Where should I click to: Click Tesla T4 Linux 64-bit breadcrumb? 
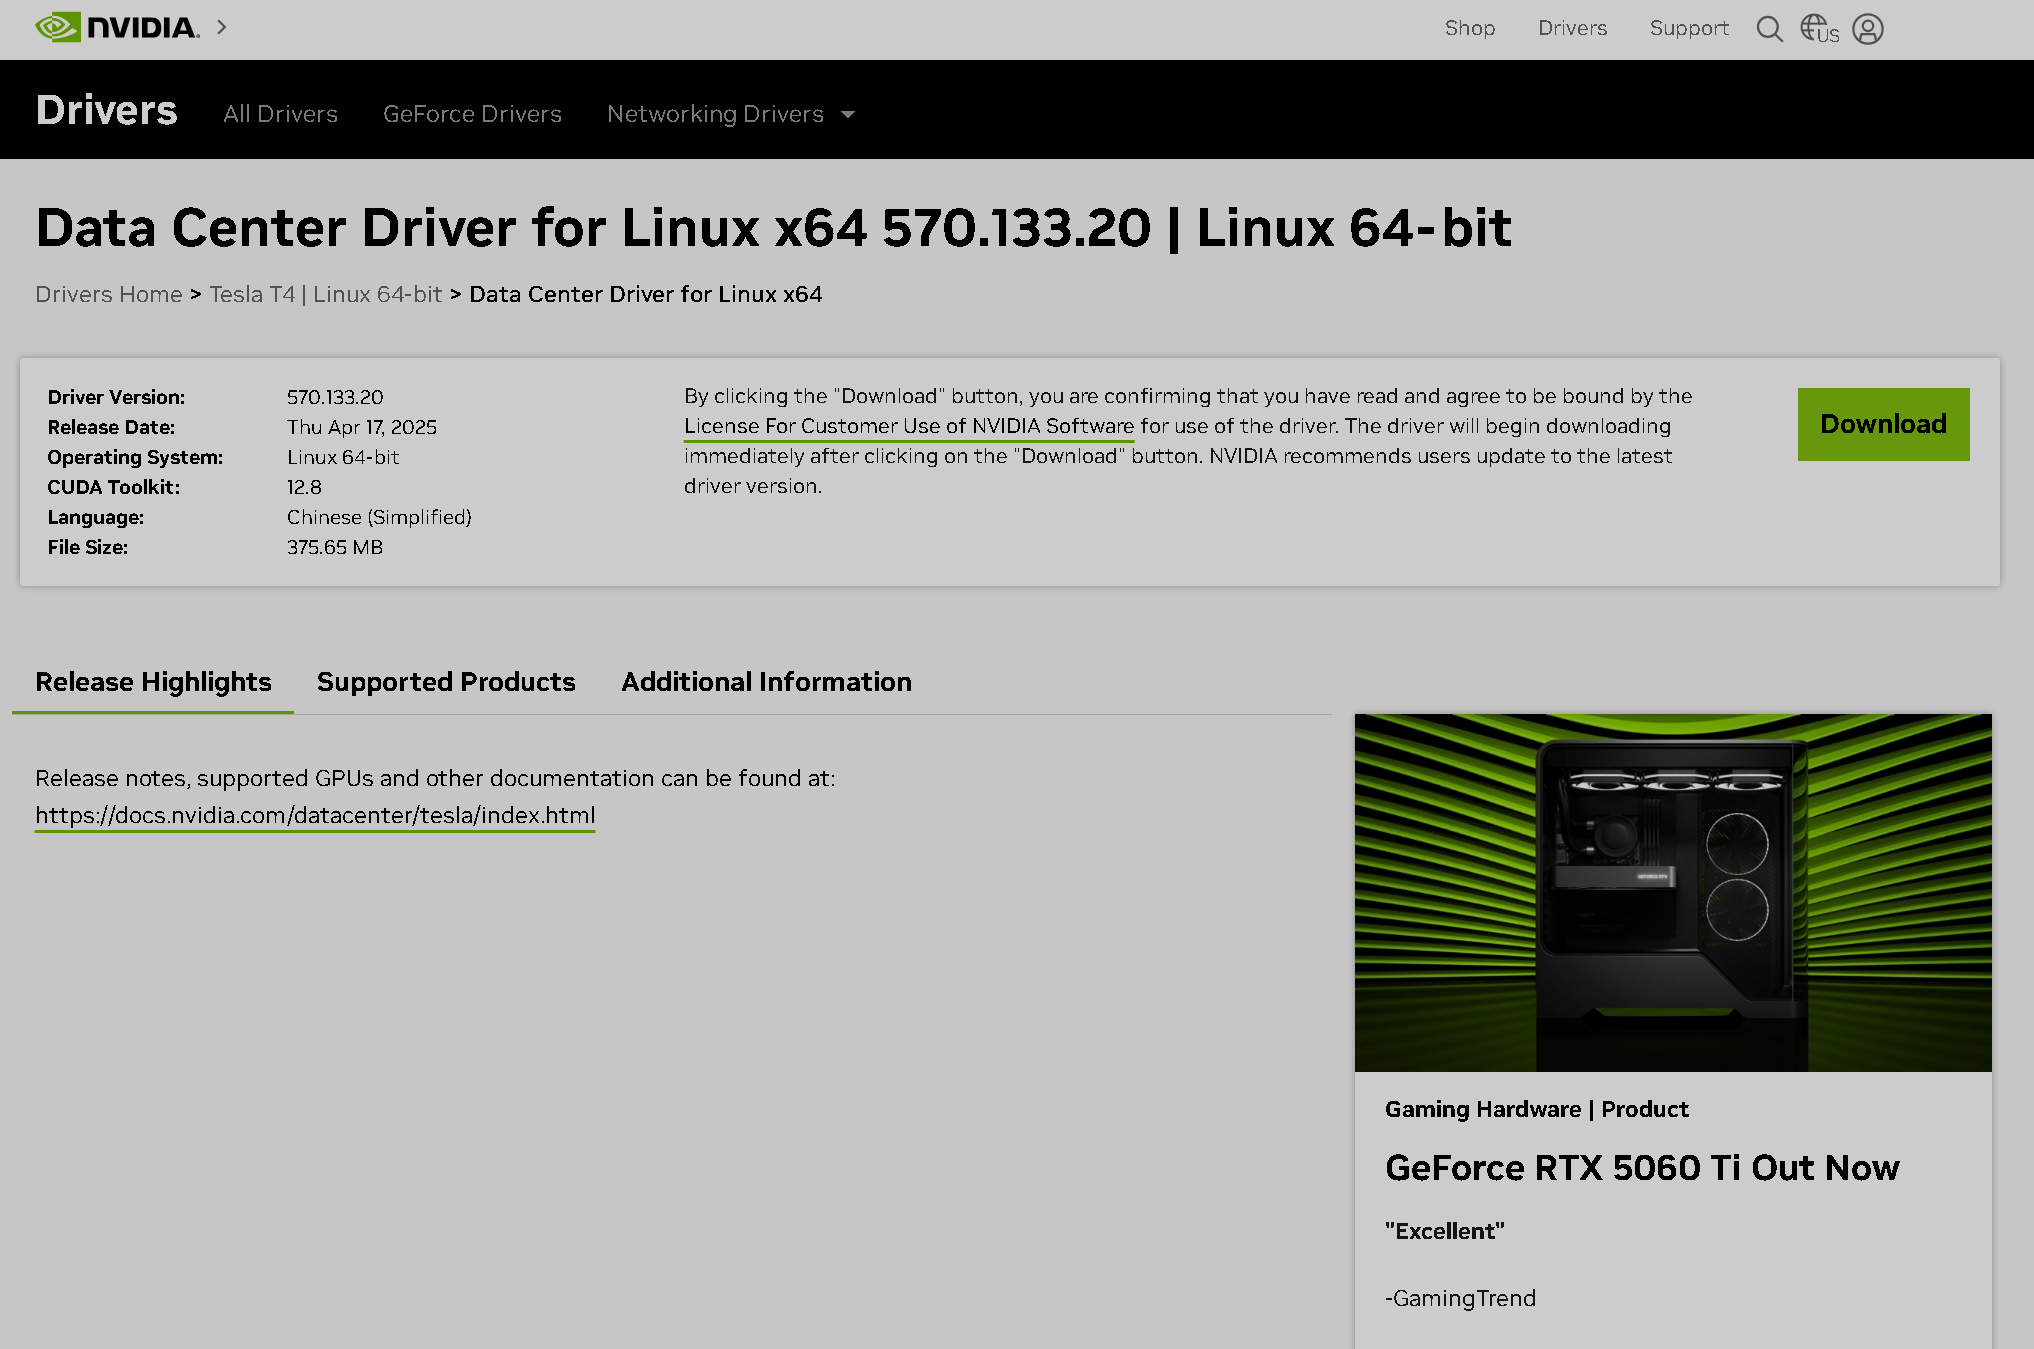(x=325, y=294)
